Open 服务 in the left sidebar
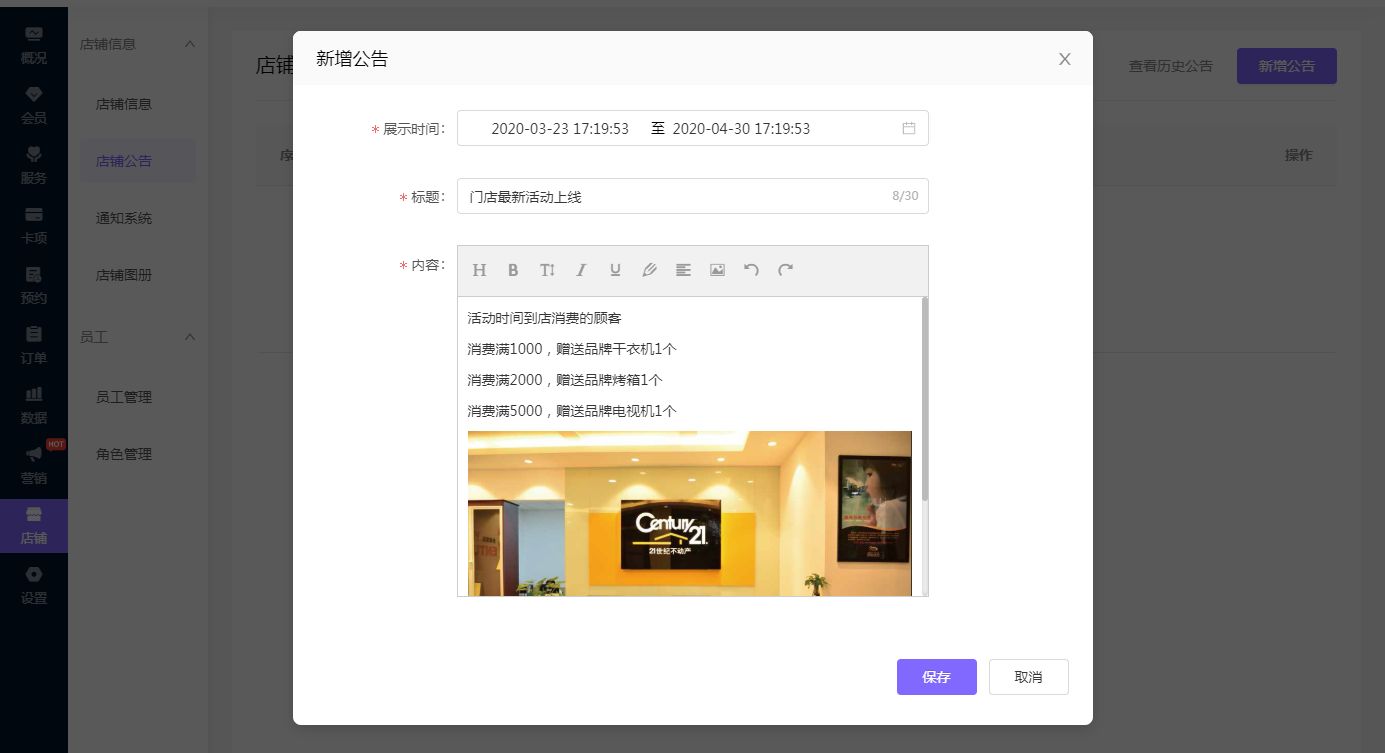Viewport: 1385px width, 753px height. tap(34, 165)
